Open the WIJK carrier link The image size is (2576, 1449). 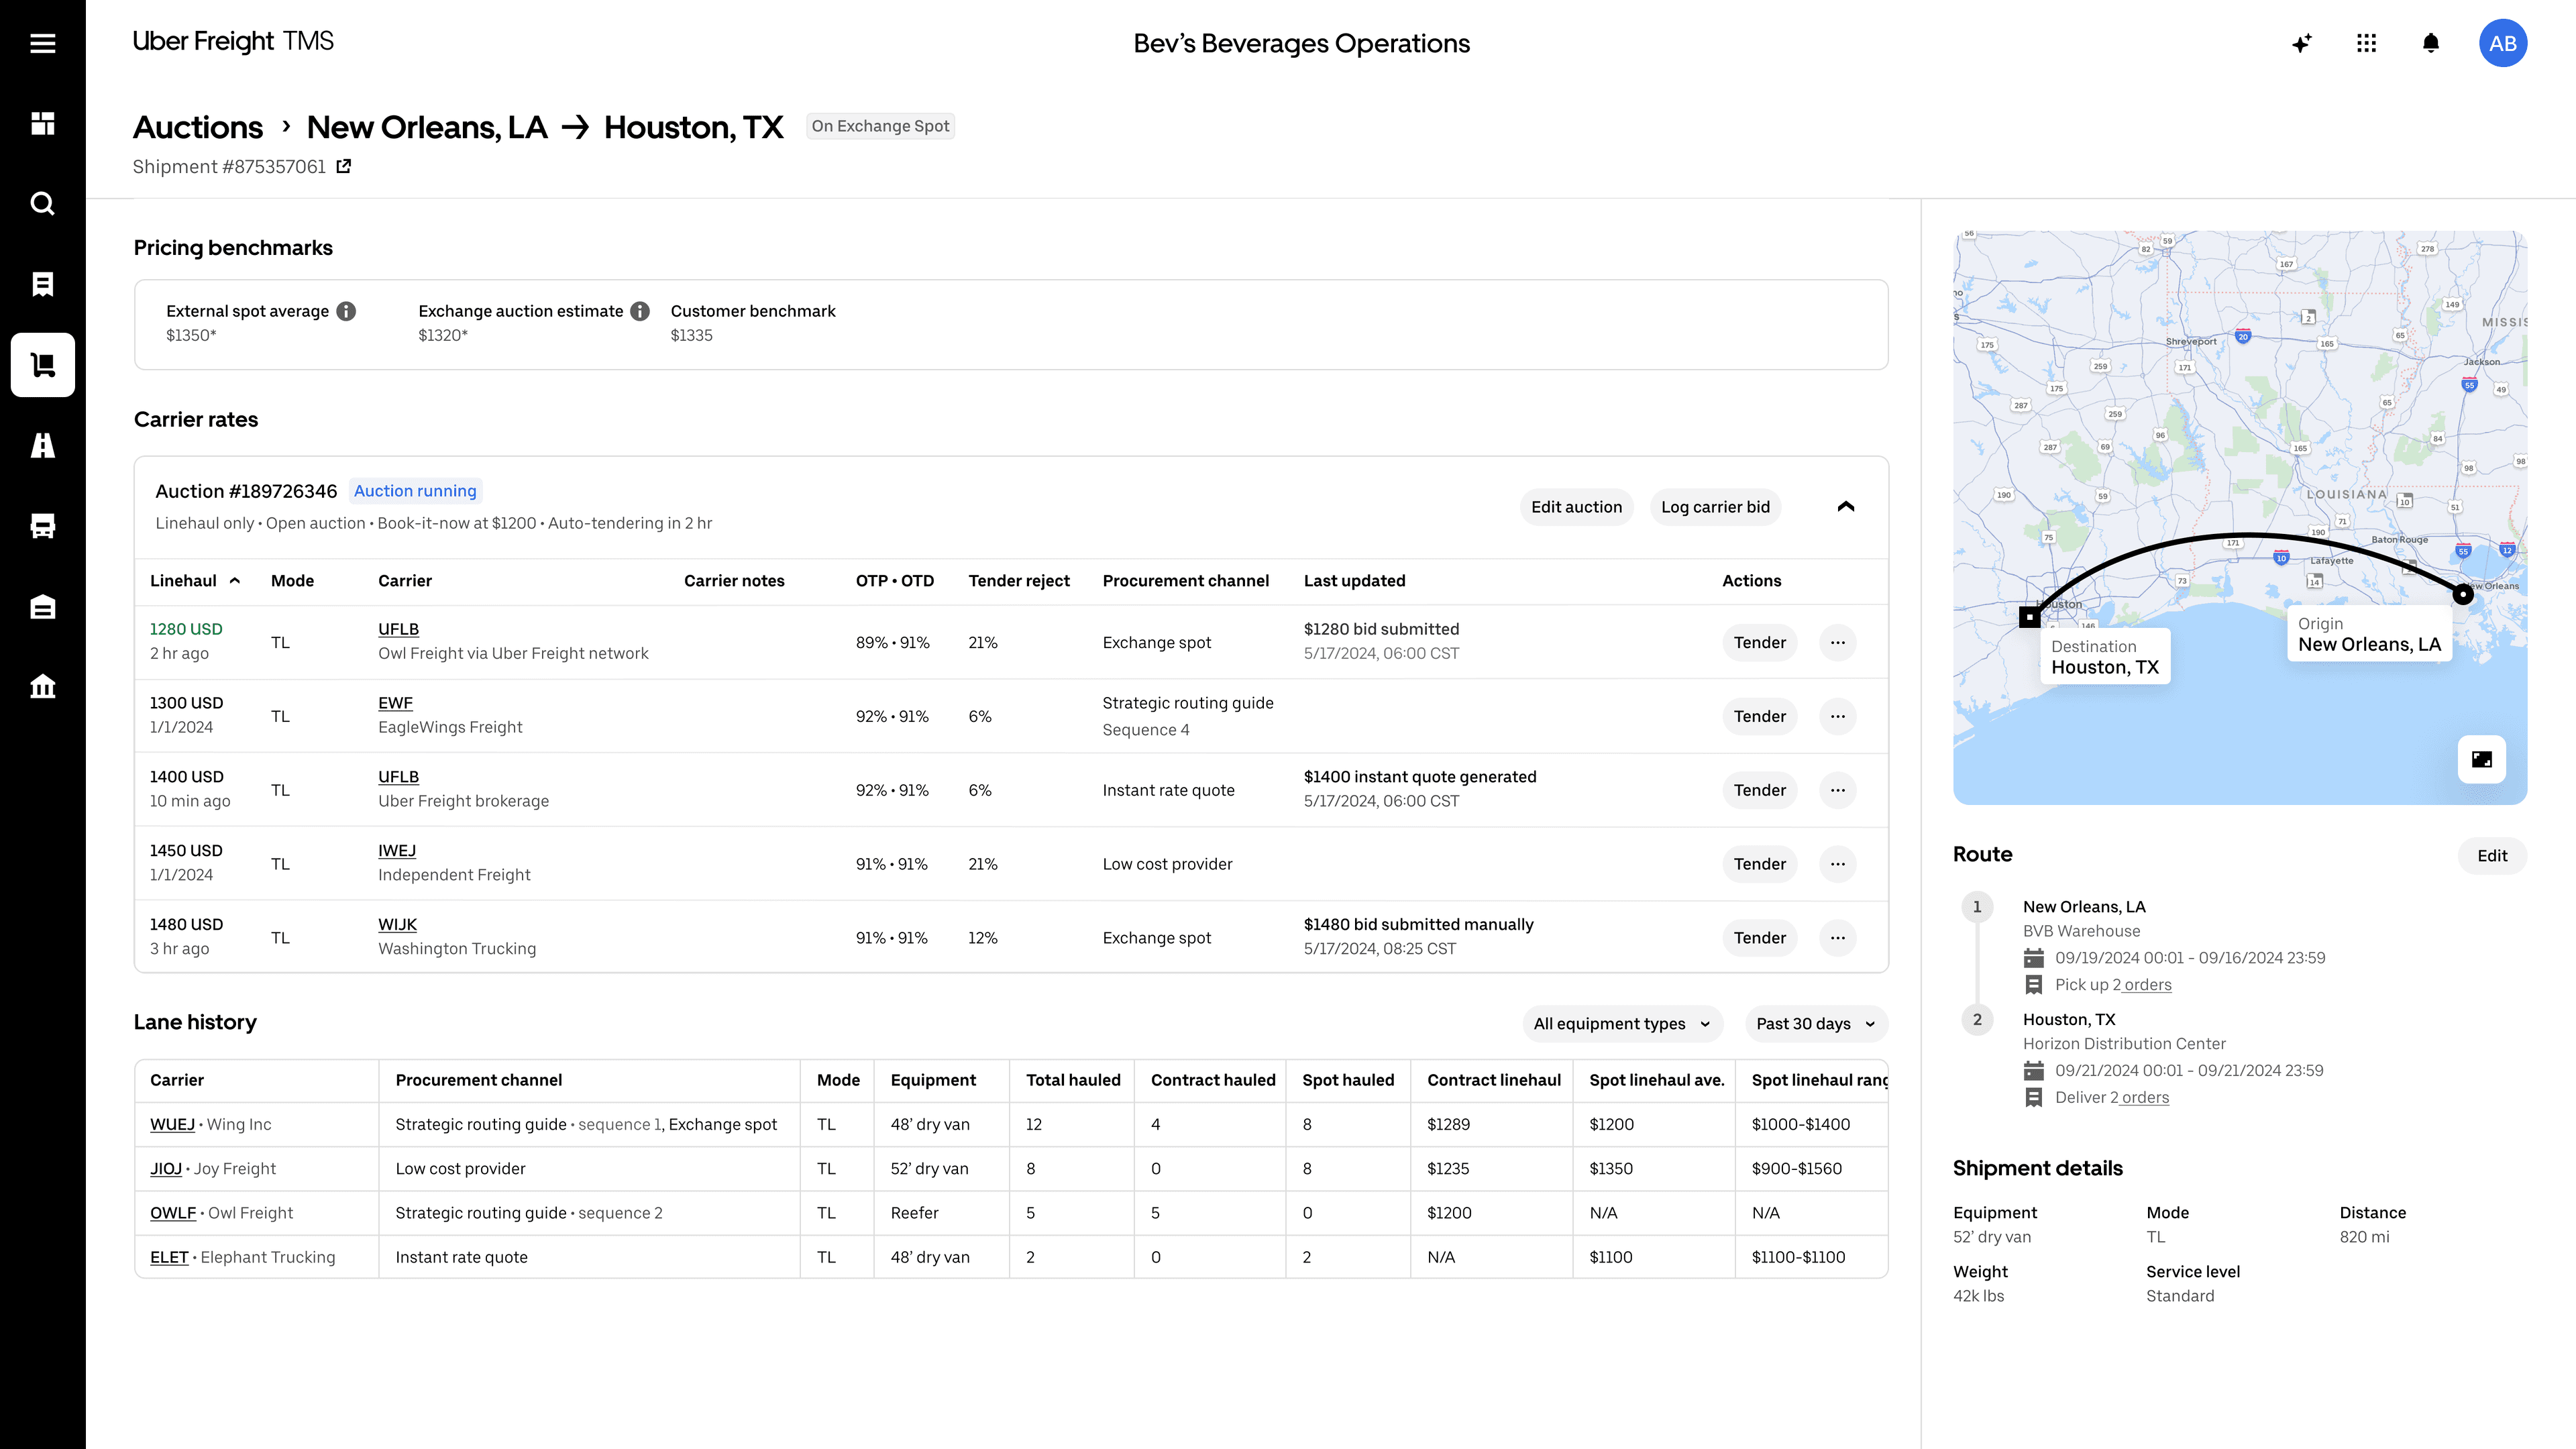[x=397, y=925]
